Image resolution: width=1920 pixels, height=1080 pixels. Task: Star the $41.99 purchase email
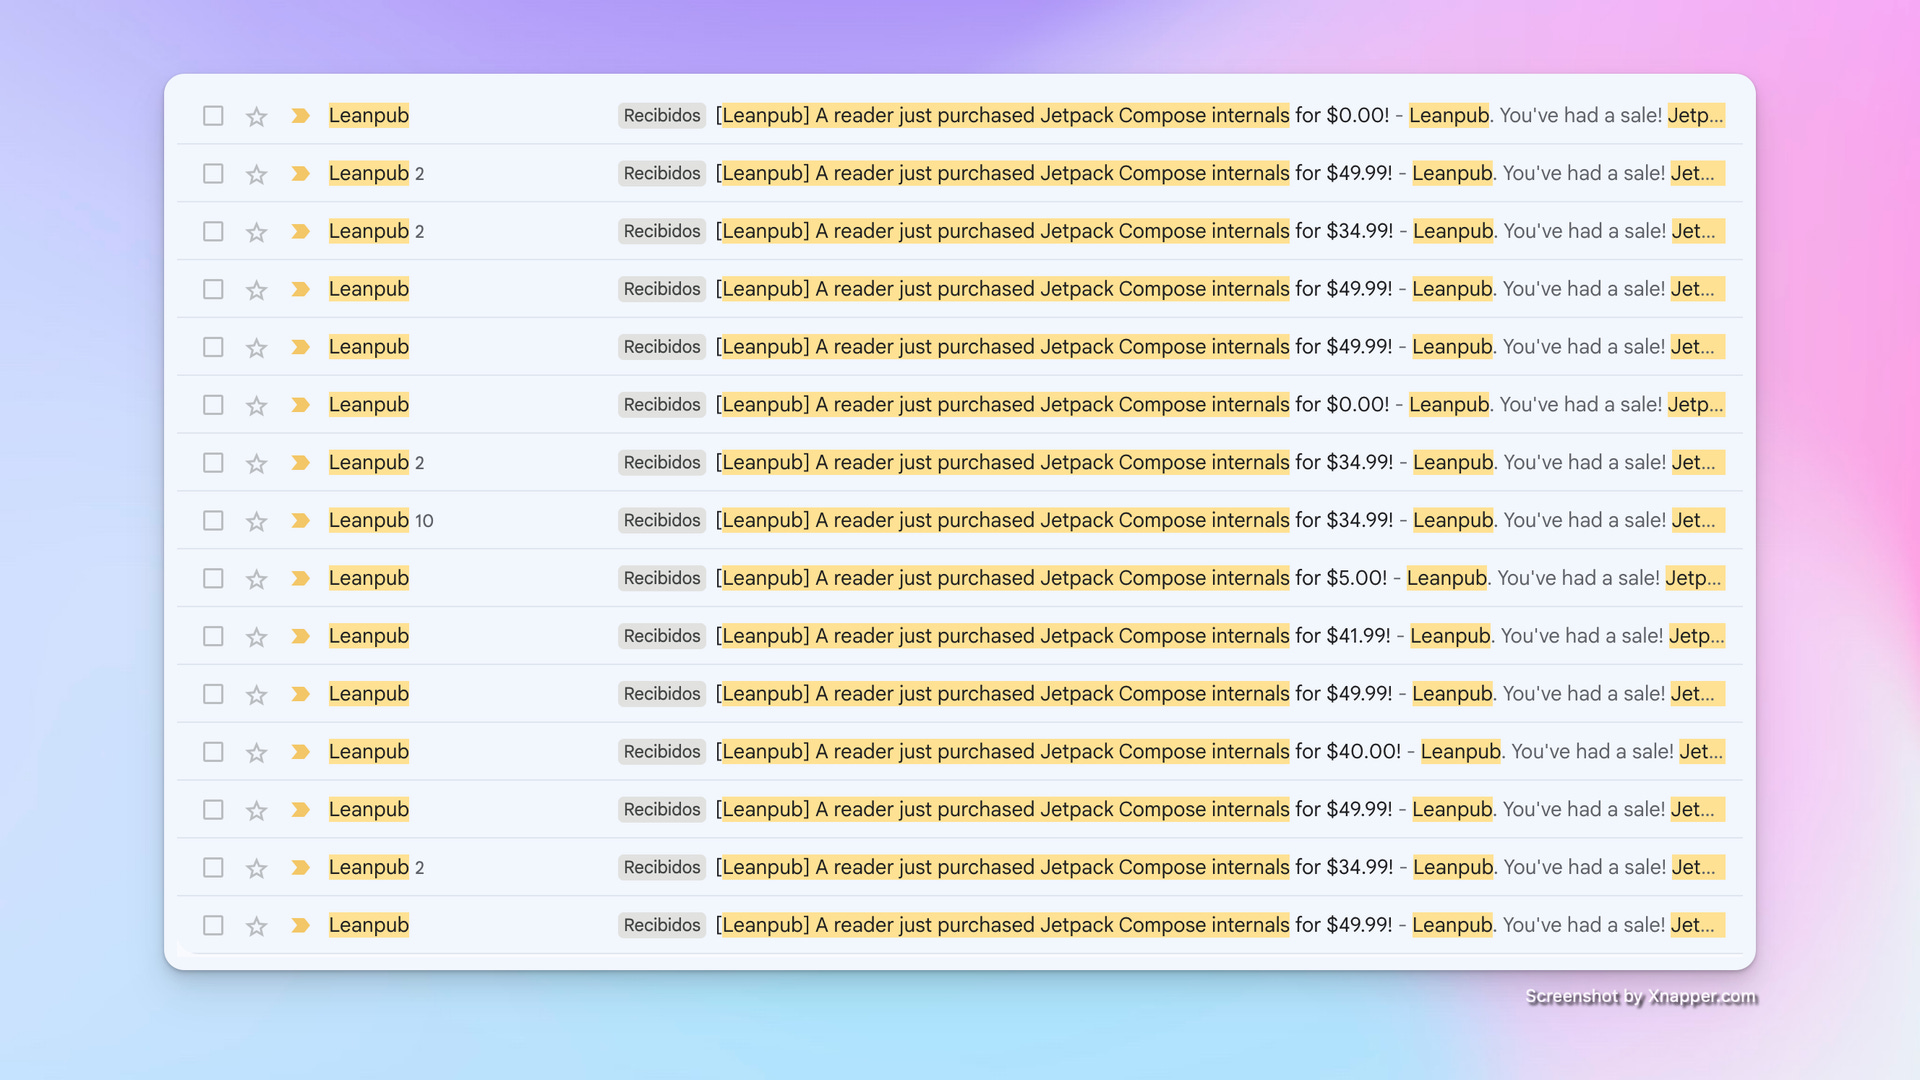coord(257,637)
